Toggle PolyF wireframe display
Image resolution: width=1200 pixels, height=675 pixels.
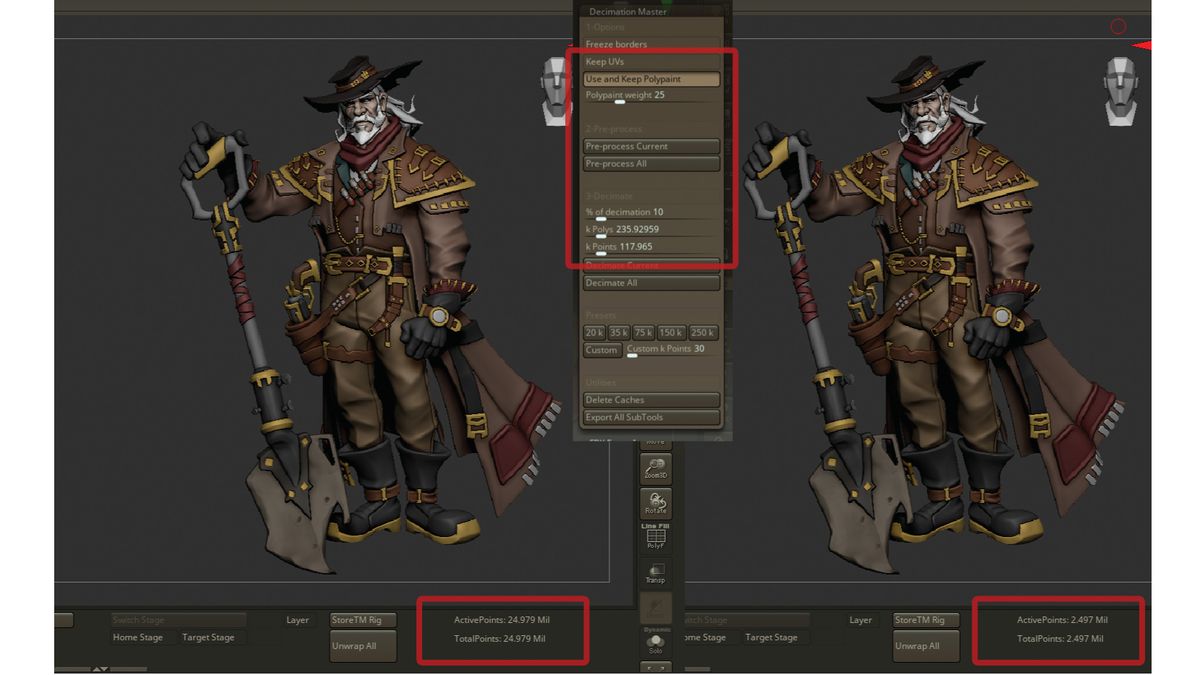click(x=655, y=536)
